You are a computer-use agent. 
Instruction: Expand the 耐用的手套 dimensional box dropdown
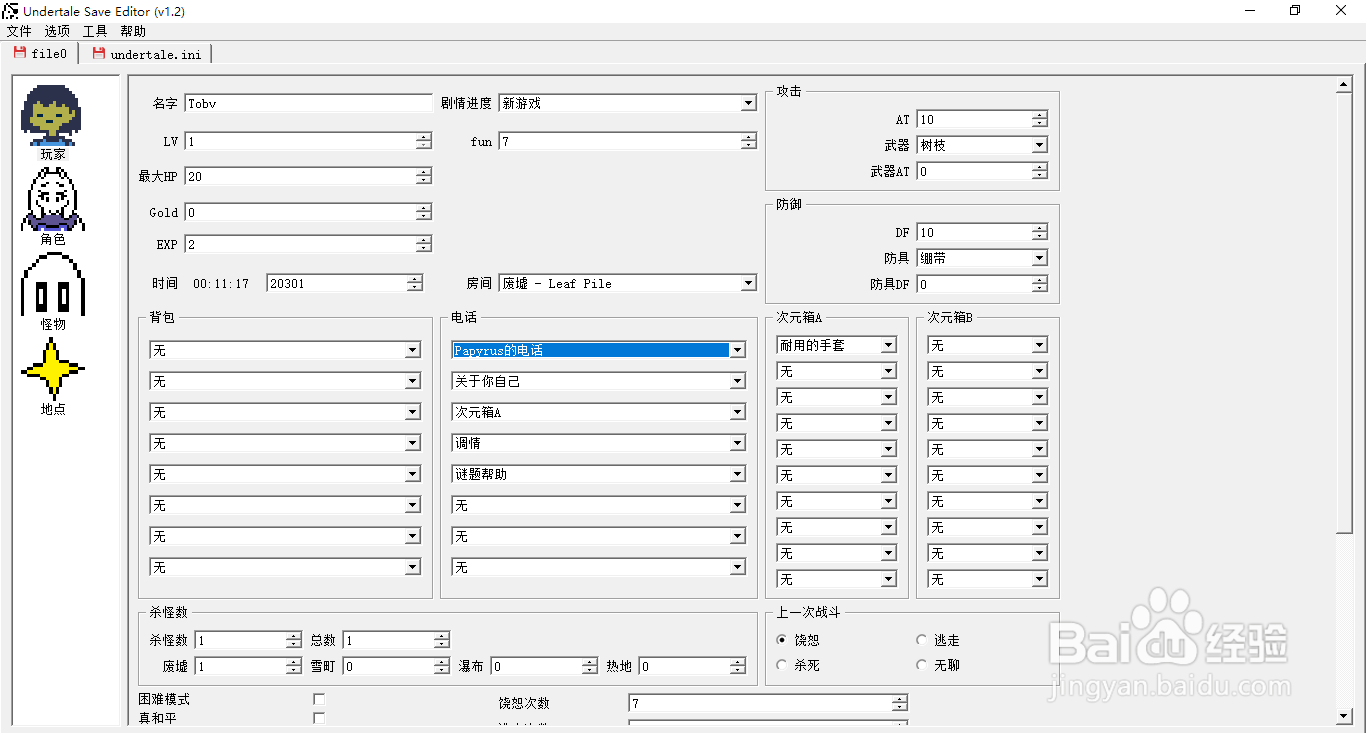point(888,345)
